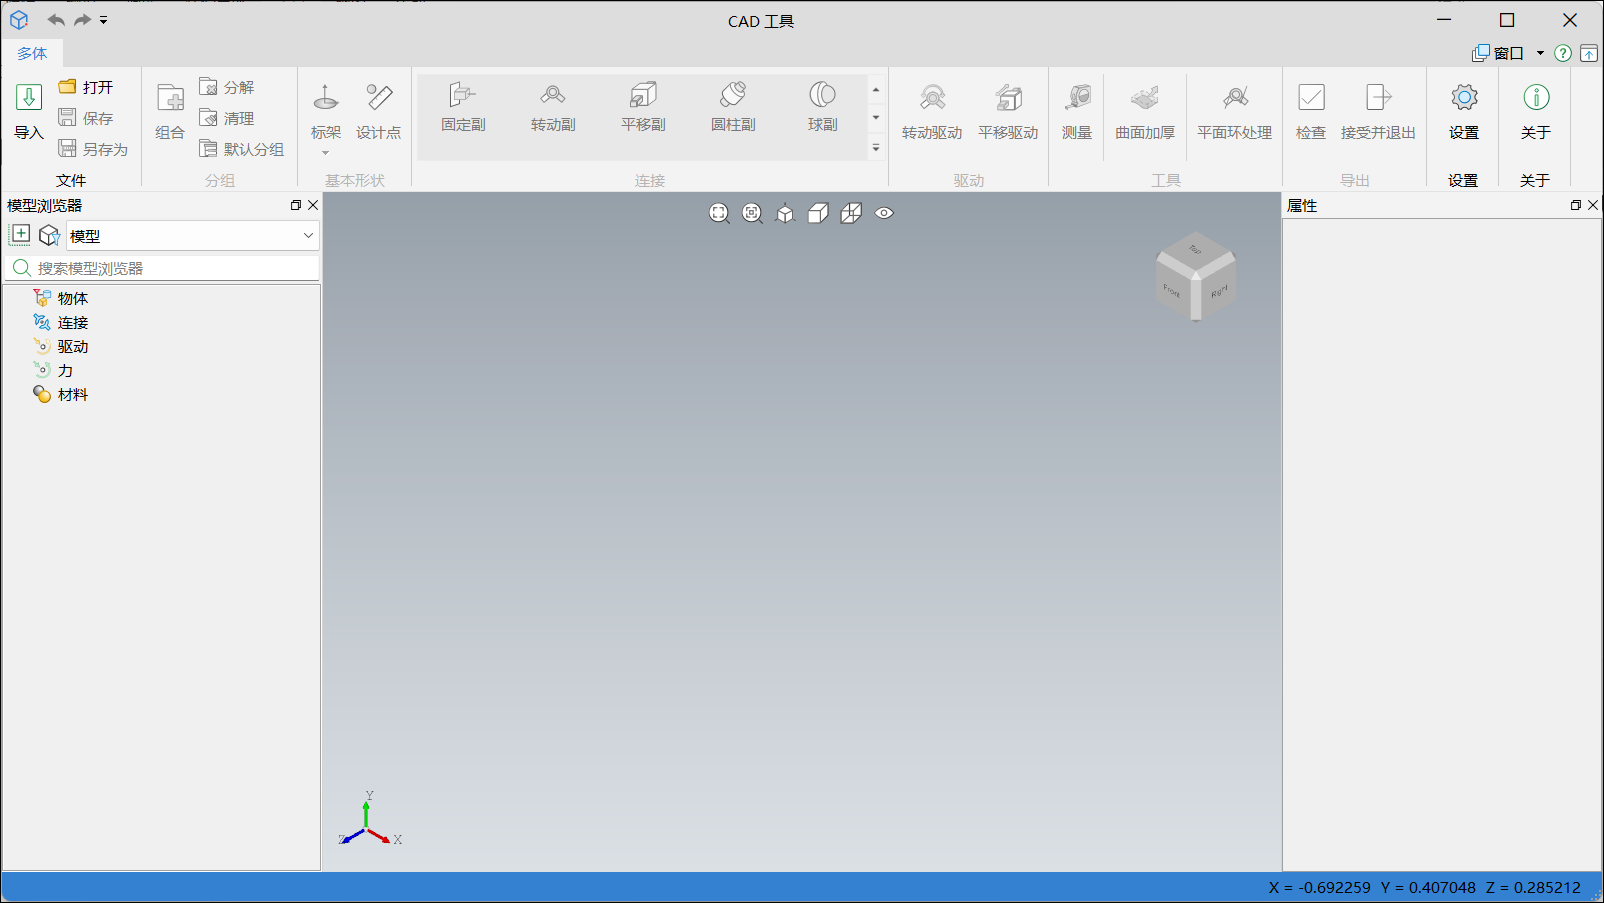This screenshot has height=903, width=1604.
Task: Click the 设置 gear icon
Action: point(1463,98)
